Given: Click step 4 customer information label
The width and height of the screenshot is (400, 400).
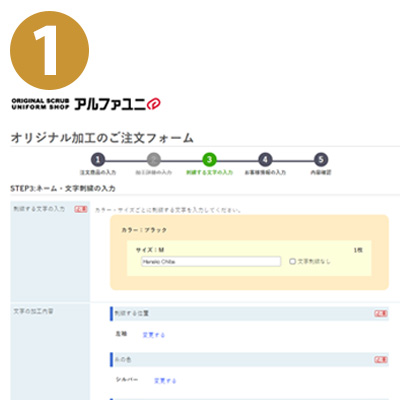Looking at the screenshot, I should click(x=265, y=172).
